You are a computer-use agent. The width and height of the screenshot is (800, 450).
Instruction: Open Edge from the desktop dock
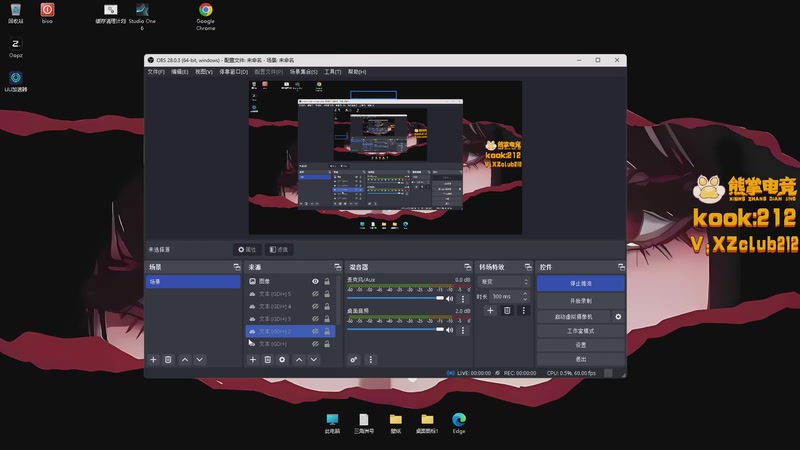(x=459, y=423)
